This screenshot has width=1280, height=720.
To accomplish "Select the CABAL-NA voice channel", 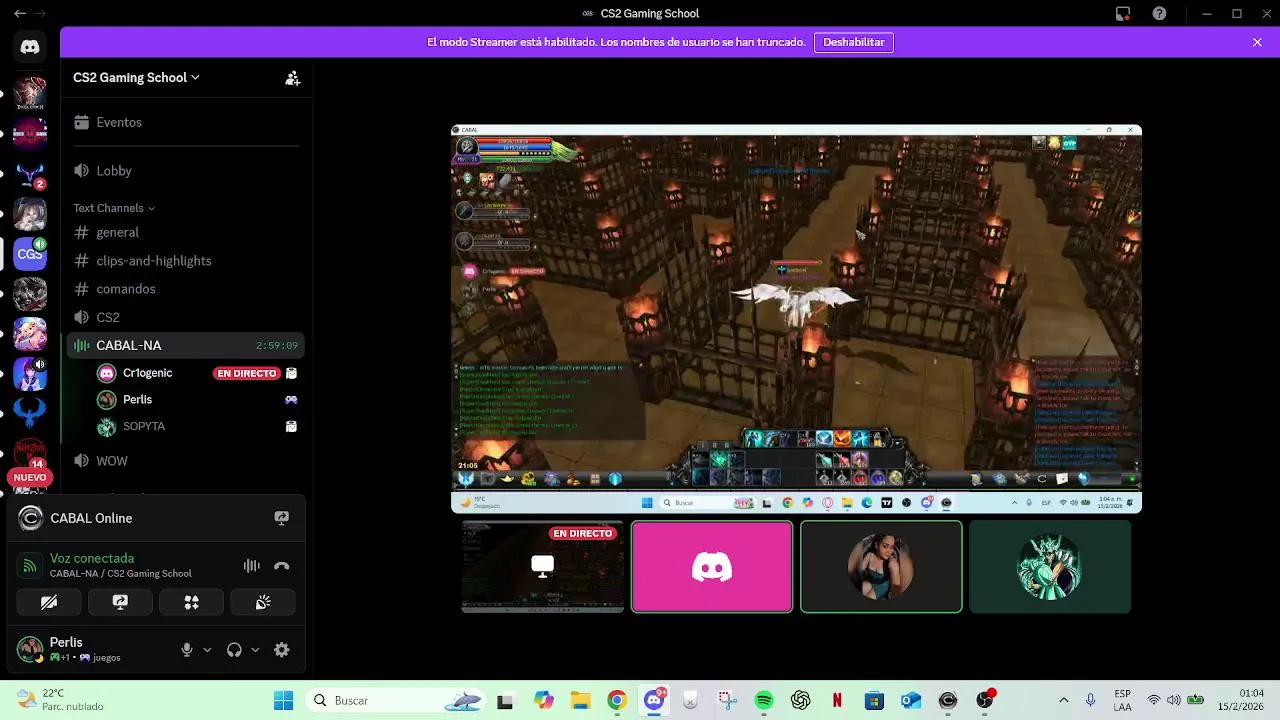I will 186,345.
